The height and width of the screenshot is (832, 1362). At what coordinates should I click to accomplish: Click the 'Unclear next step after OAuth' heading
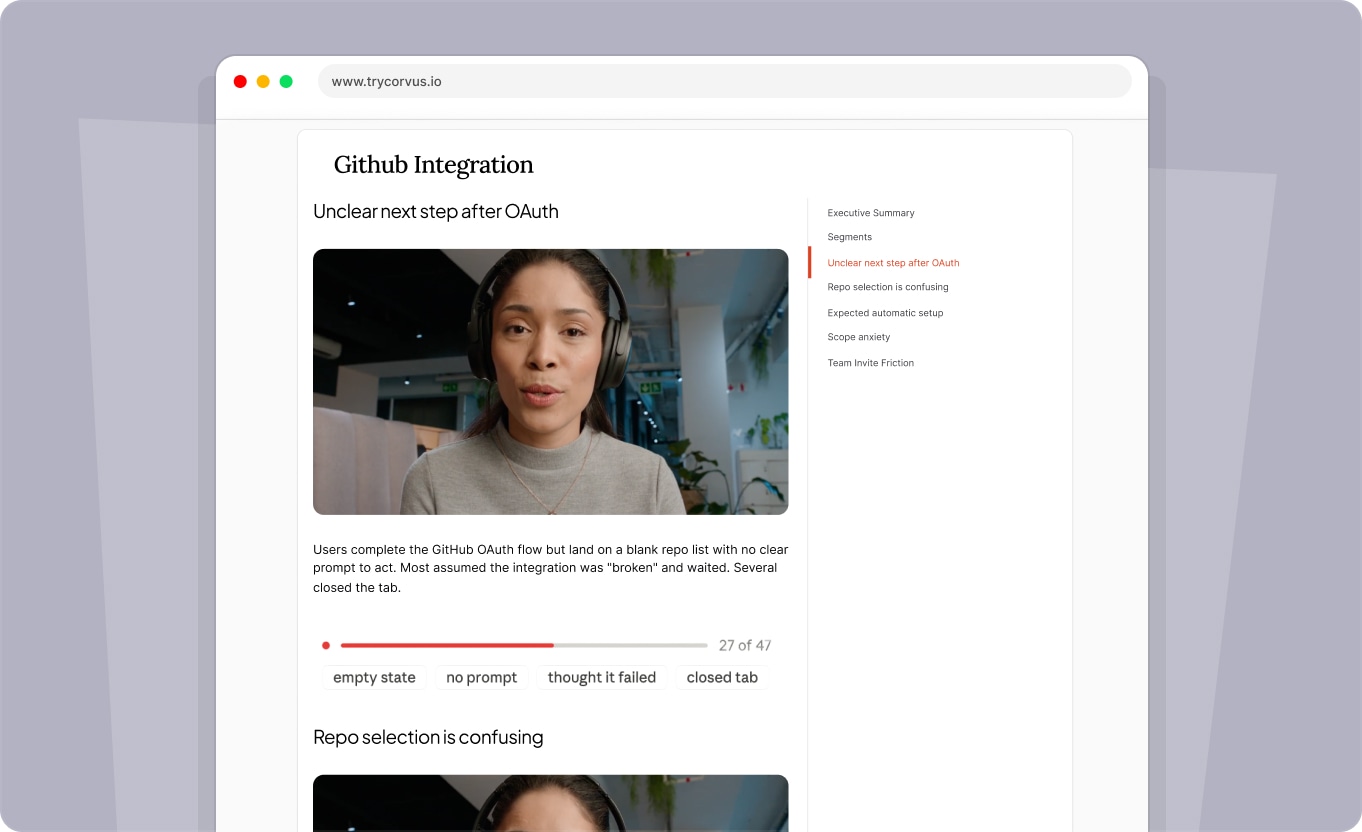point(435,211)
